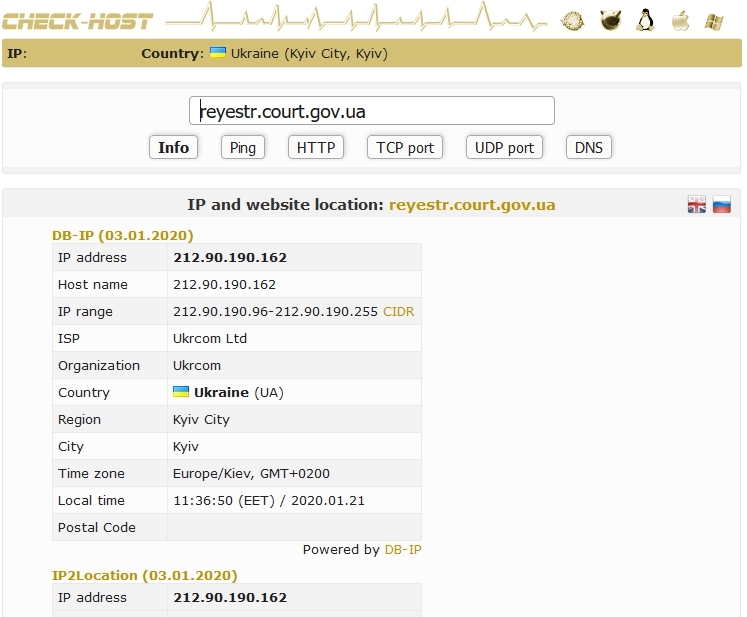The height and width of the screenshot is (617, 747).
Task: Switch language with the UK flag
Action: click(697, 205)
